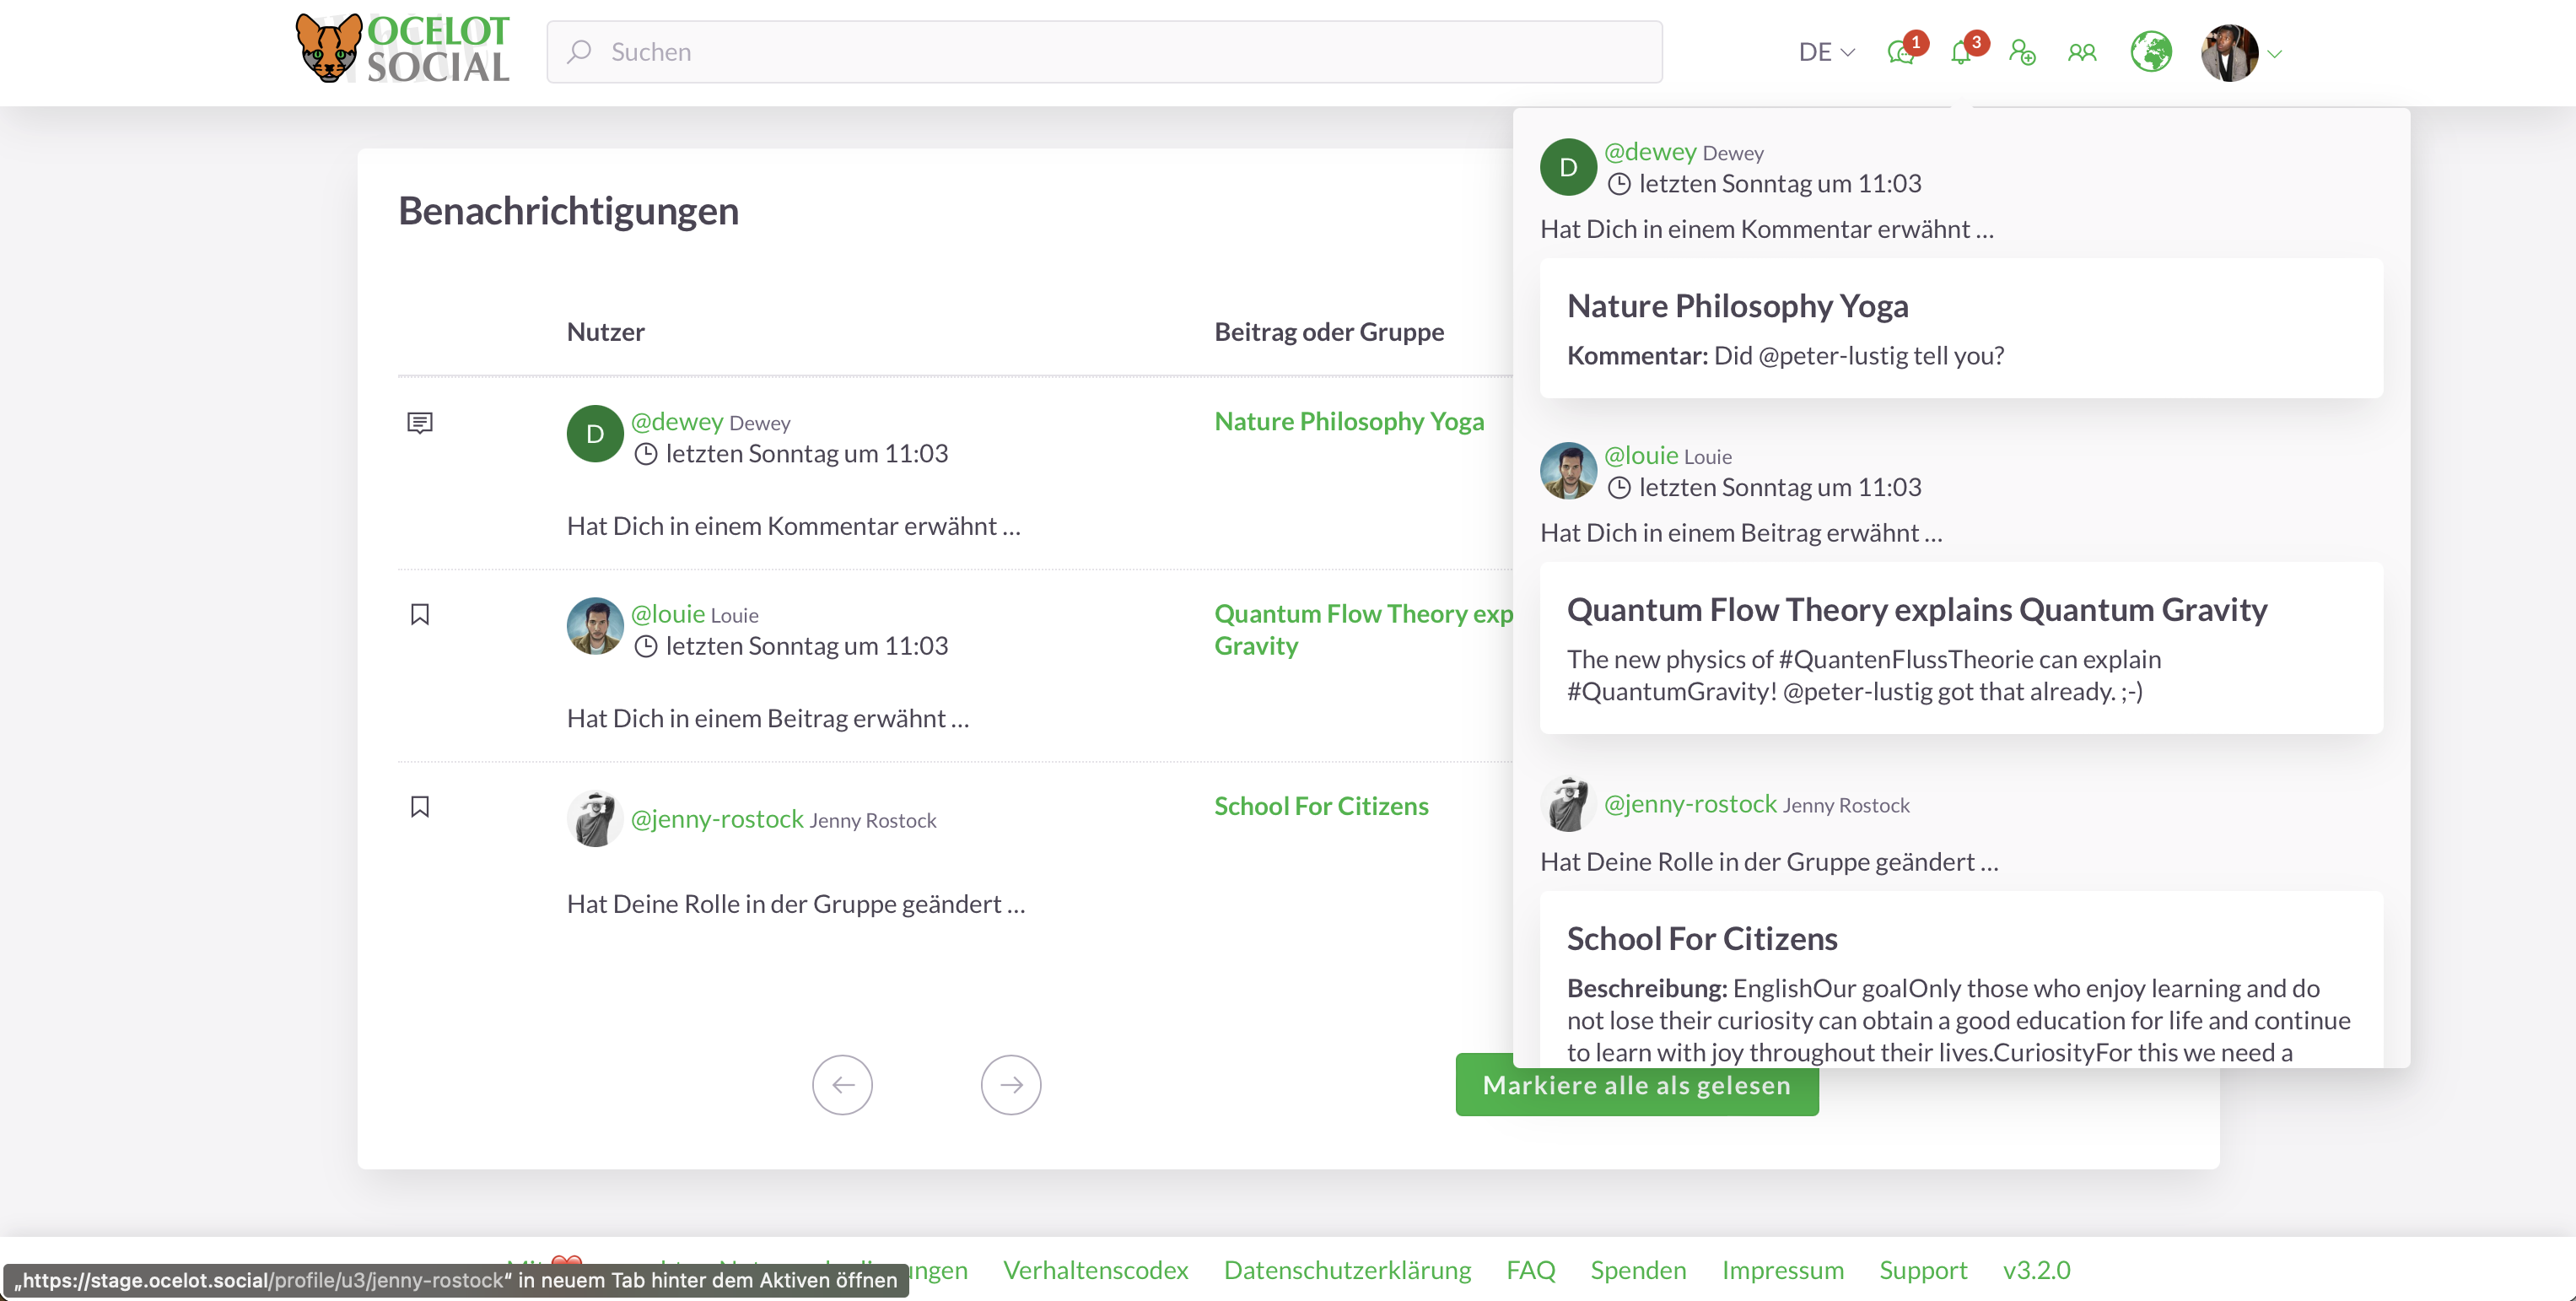Screen dimensions: 2576x1301
Task: Click the comment icon beside Dewey's notification
Action: pos(420,423)
